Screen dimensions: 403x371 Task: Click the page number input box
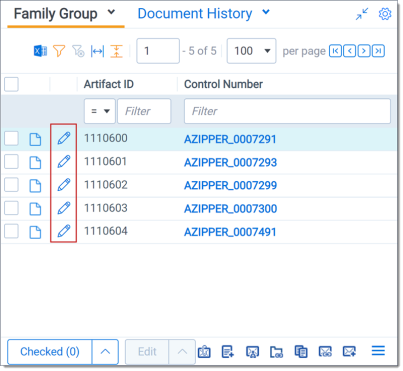coord(158,51)
